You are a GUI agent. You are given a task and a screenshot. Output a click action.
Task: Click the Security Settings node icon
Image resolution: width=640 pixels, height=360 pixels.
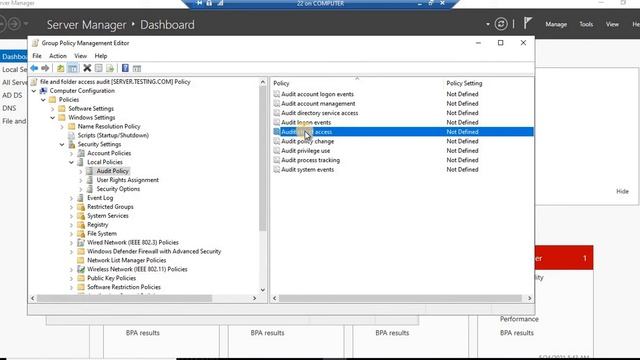pos(71,144)
